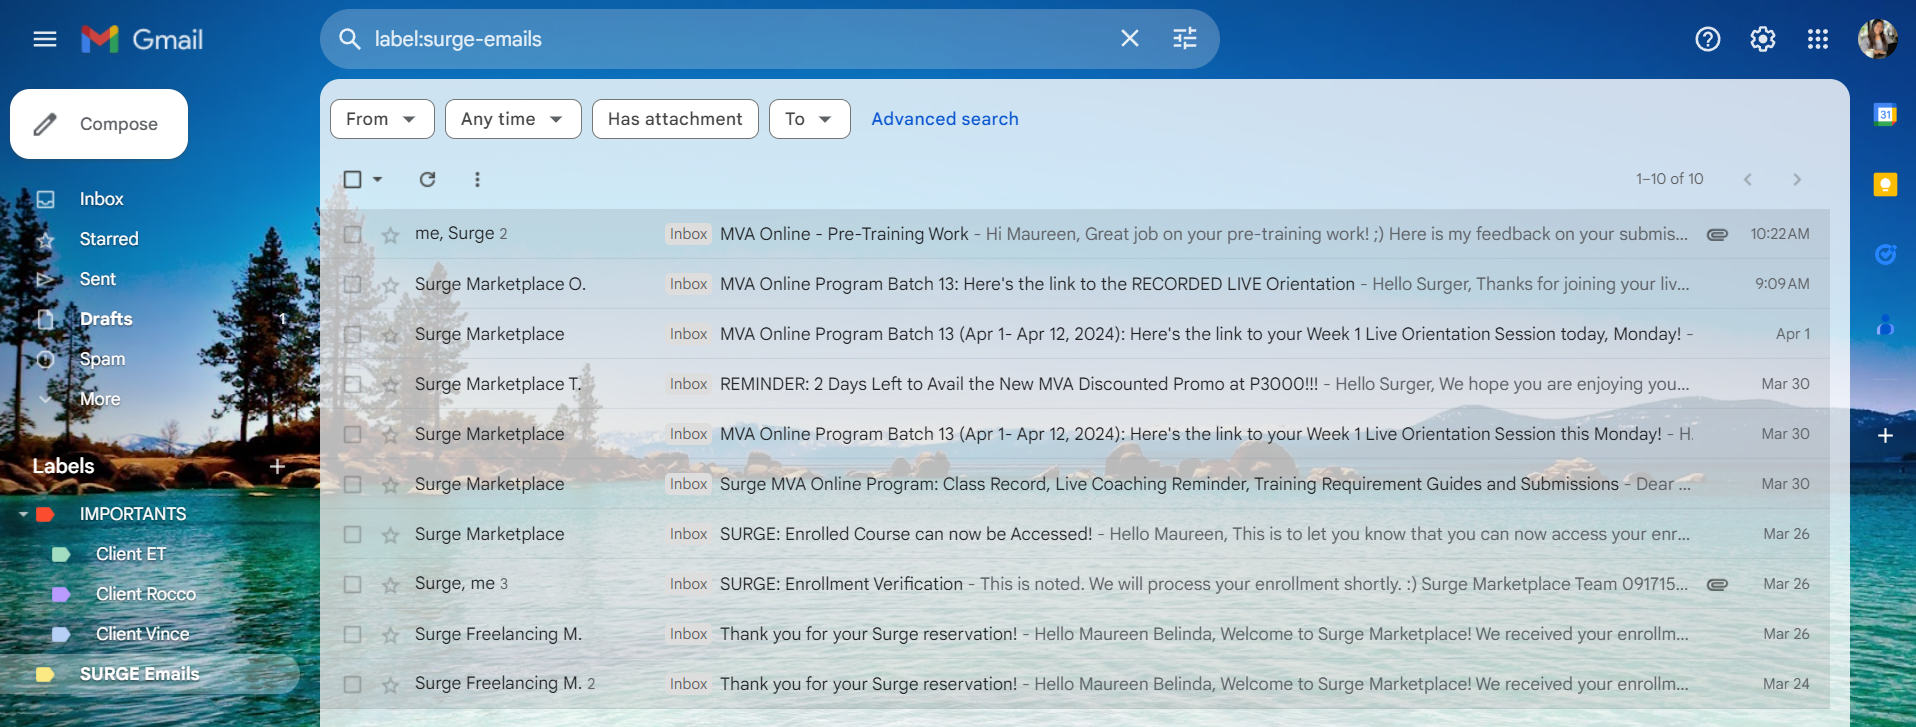Clear the search with the X icon
Image resolution: width=1916 pixels, height=727 pixels.
pos(1130,38)
